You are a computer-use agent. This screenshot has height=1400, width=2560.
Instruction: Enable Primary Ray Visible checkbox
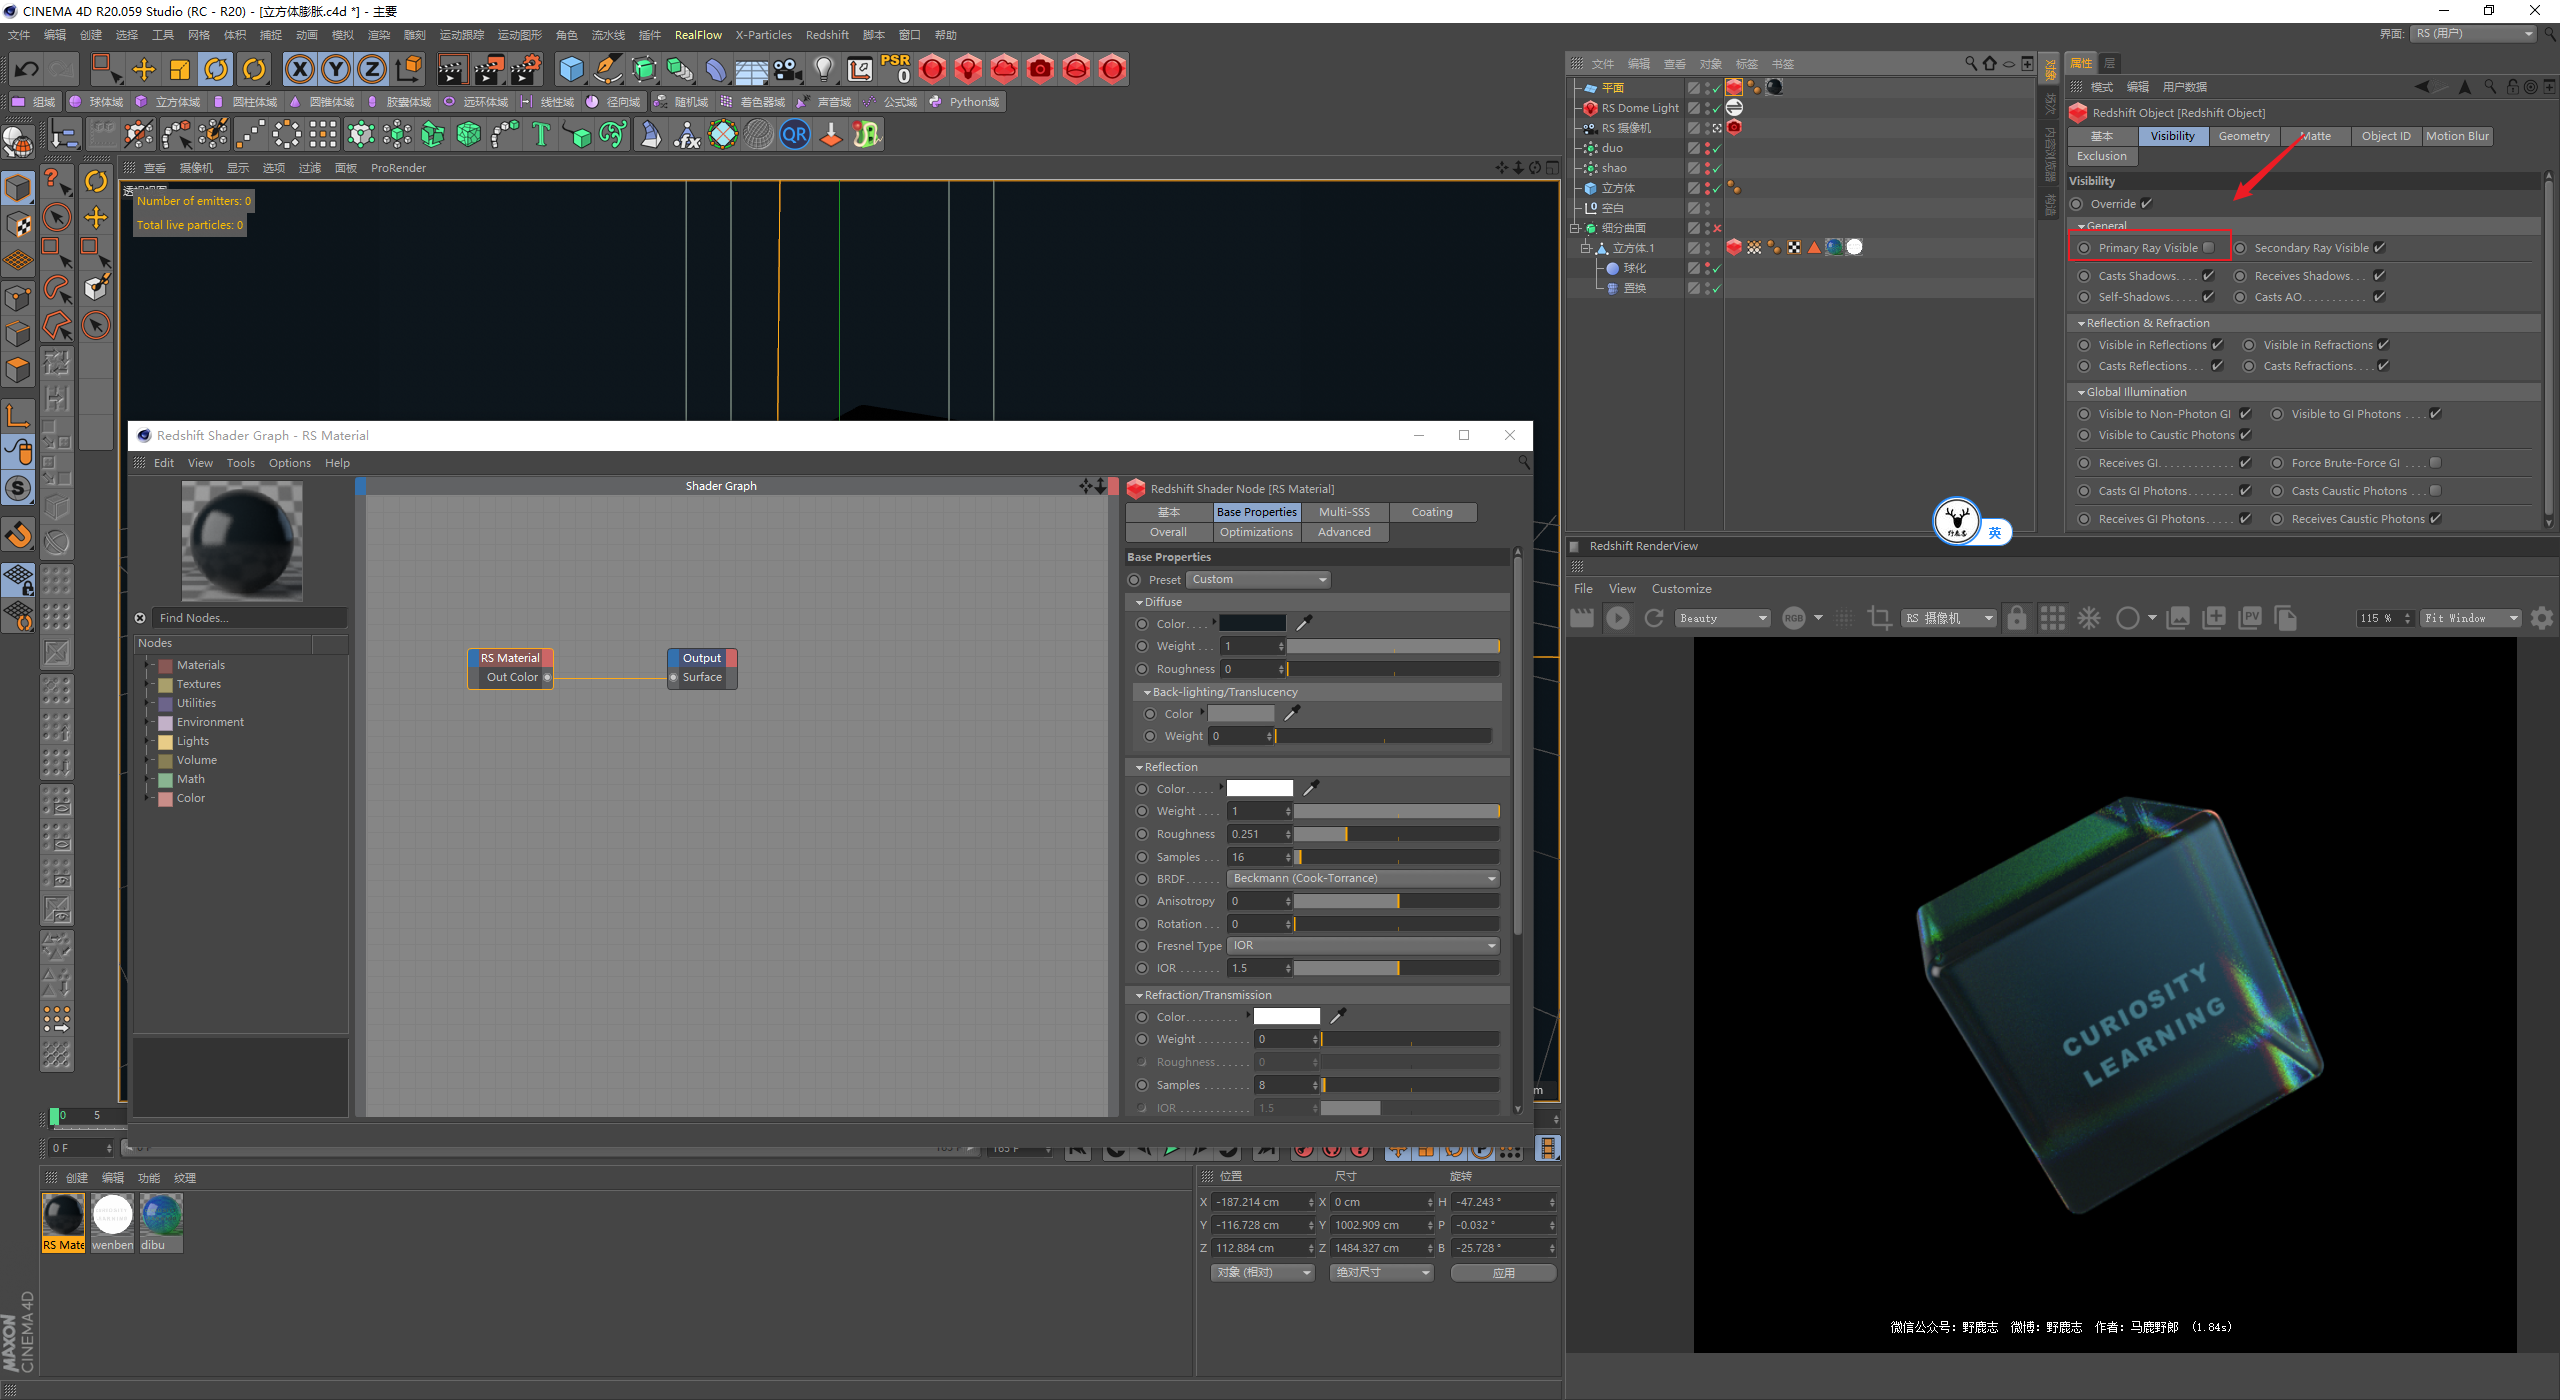point(2208,248)
